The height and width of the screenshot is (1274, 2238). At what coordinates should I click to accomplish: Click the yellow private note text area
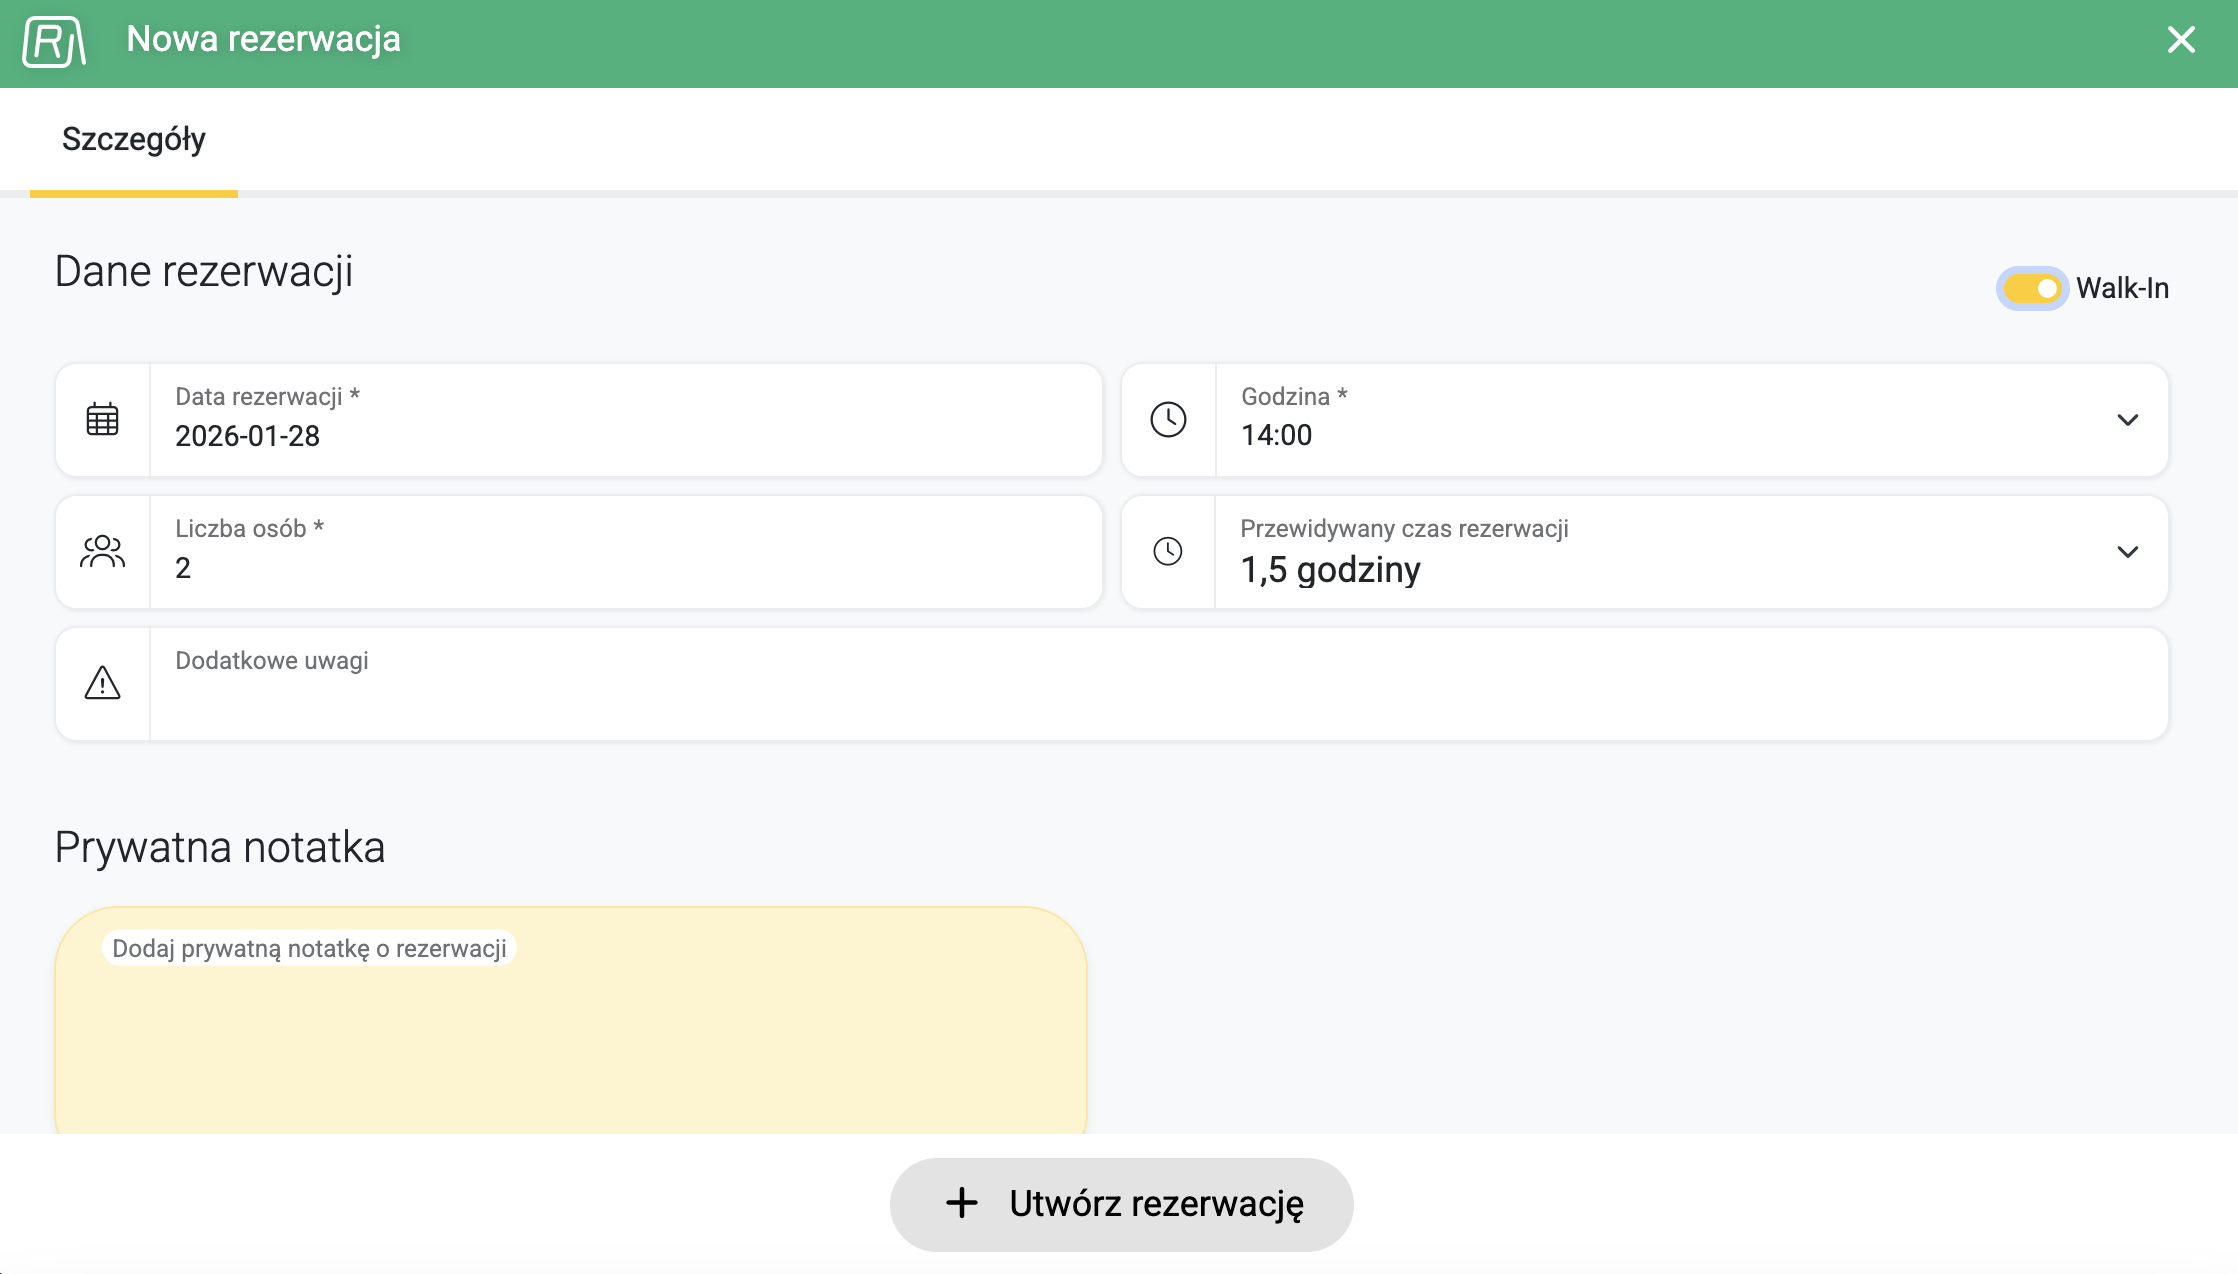(x=570, y=1040)
